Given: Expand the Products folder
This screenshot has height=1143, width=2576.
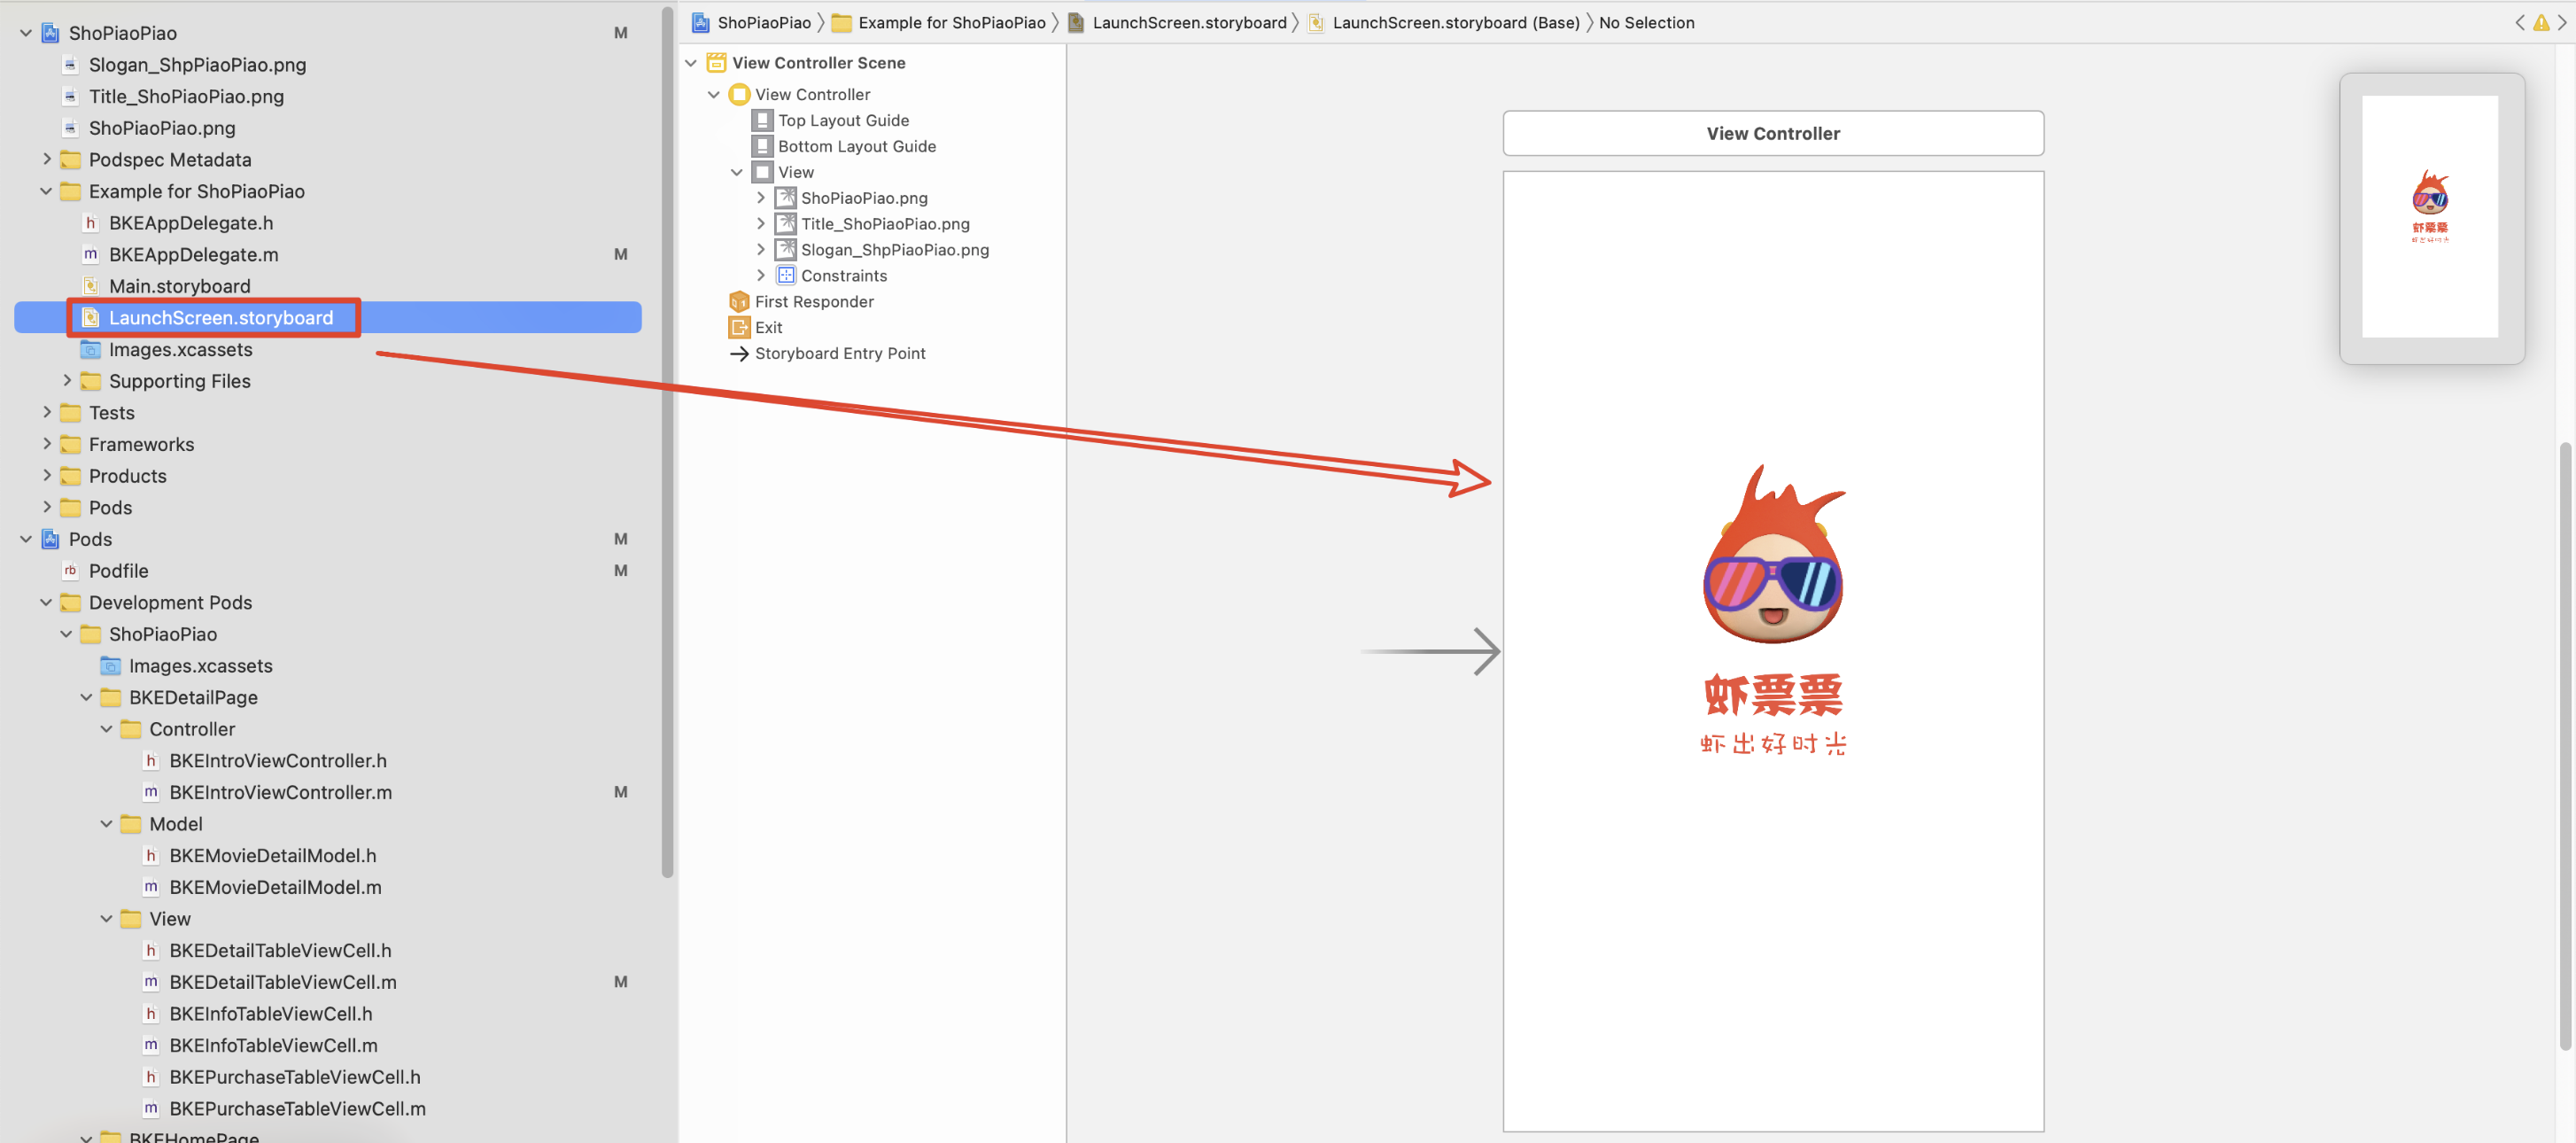Looking at the screenshot, I should click(46, 476).
